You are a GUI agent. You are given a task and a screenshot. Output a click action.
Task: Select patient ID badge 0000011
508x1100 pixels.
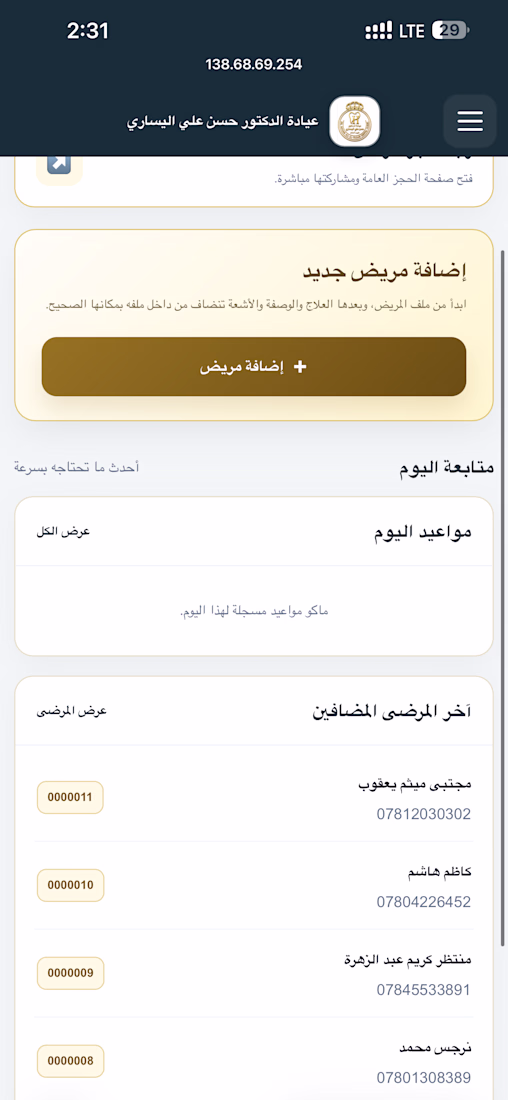70,797
